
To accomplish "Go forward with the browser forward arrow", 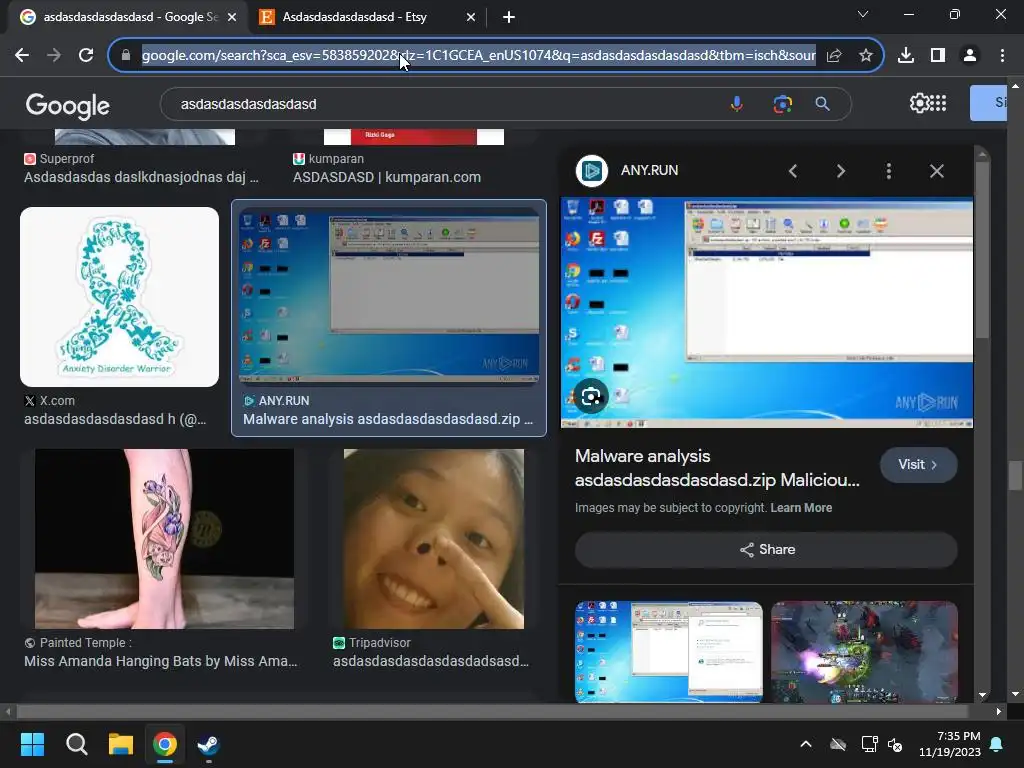I will [54, 56].
